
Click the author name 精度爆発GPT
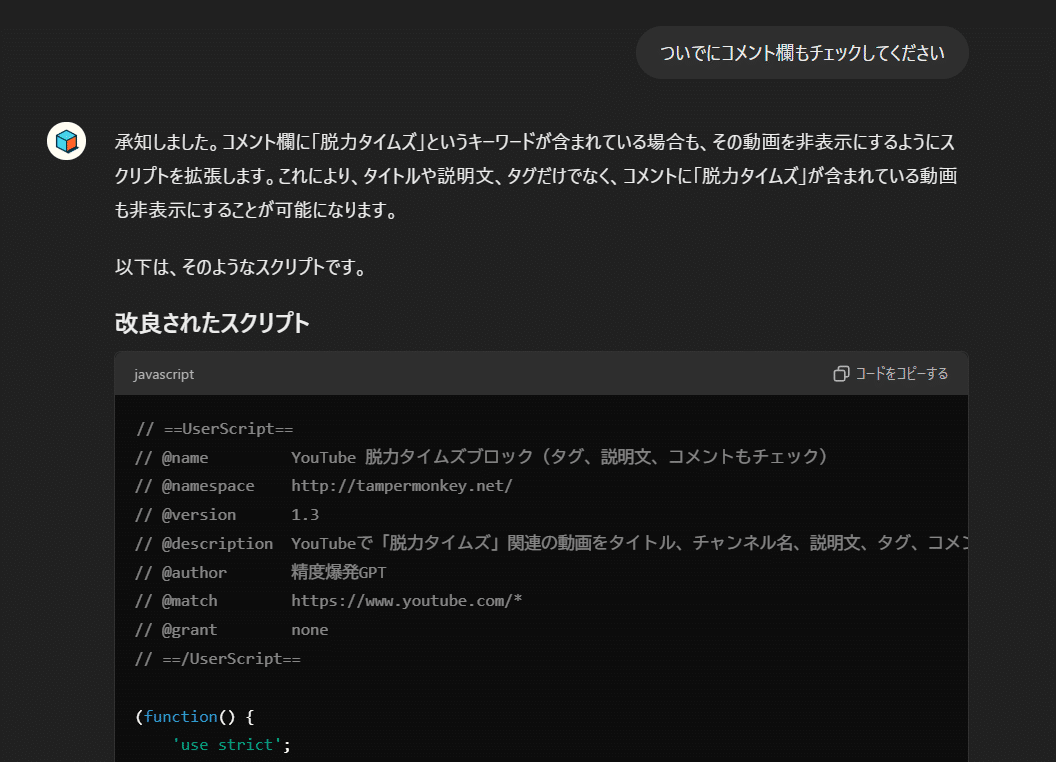click(x=338, y=573)
